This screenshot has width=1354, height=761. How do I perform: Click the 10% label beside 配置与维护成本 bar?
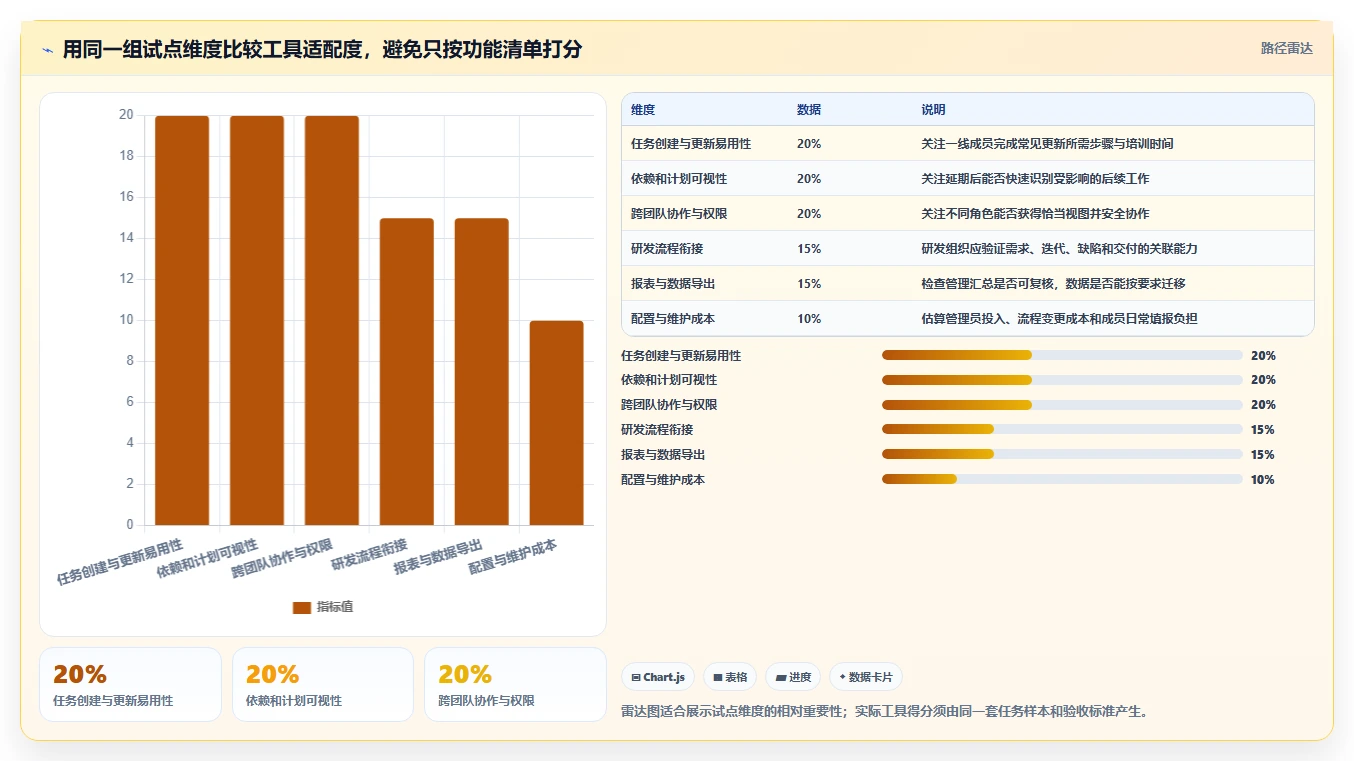(x=1263, y=480)
